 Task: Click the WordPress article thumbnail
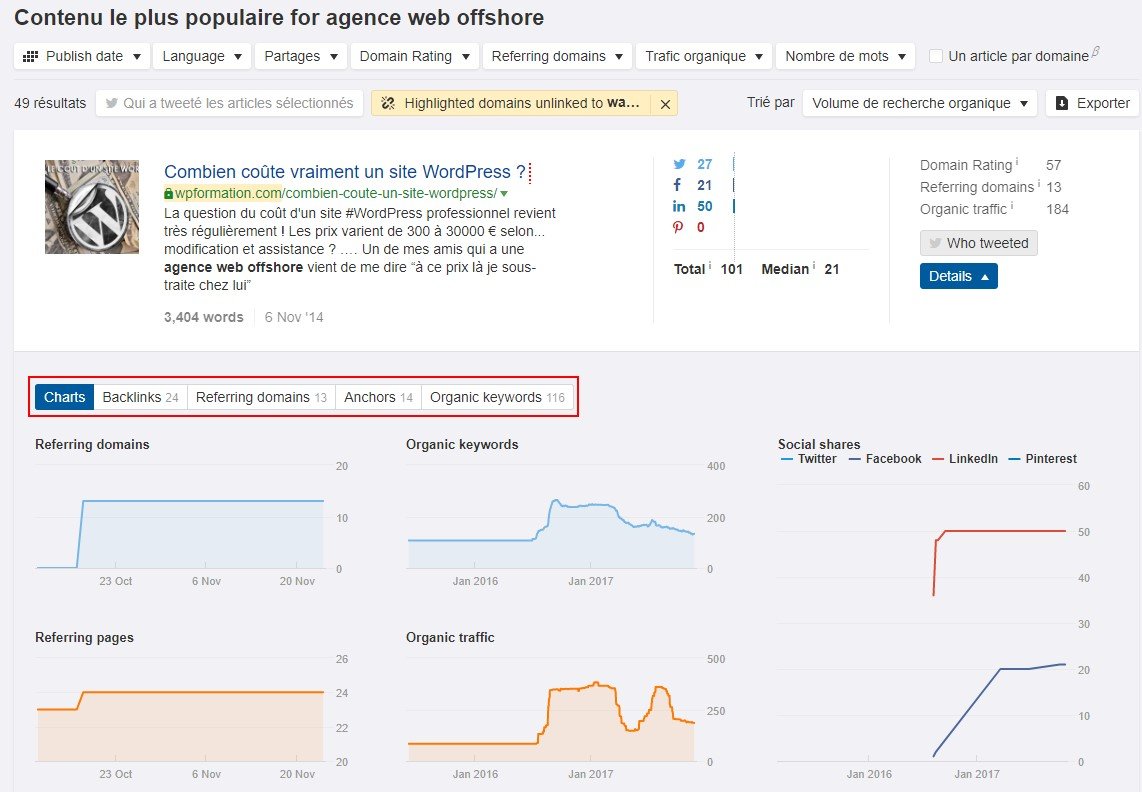(x=92, y=207)
